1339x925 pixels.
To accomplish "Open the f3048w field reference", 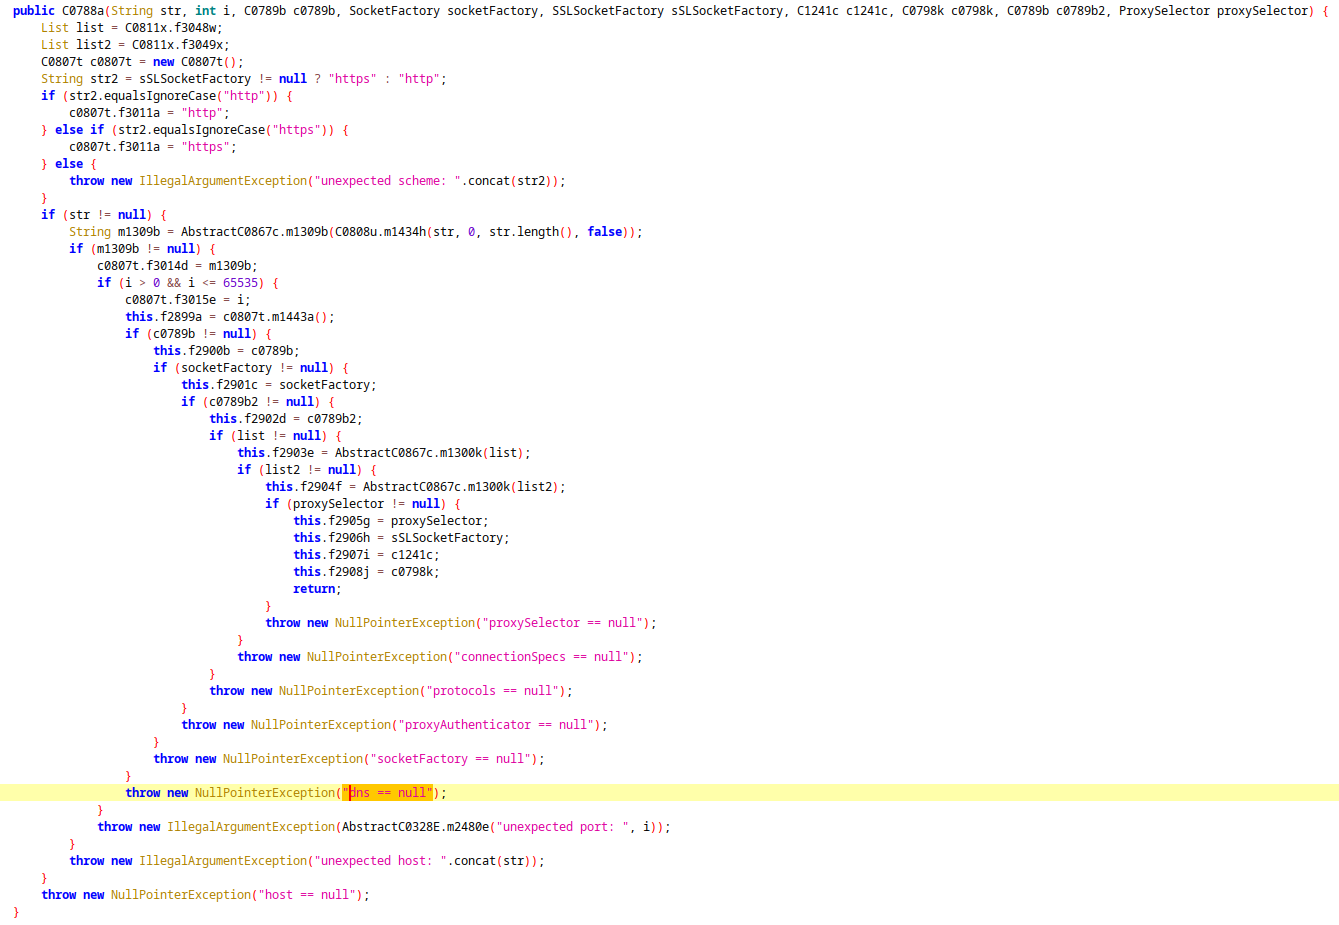I will (x=198, y=28).
